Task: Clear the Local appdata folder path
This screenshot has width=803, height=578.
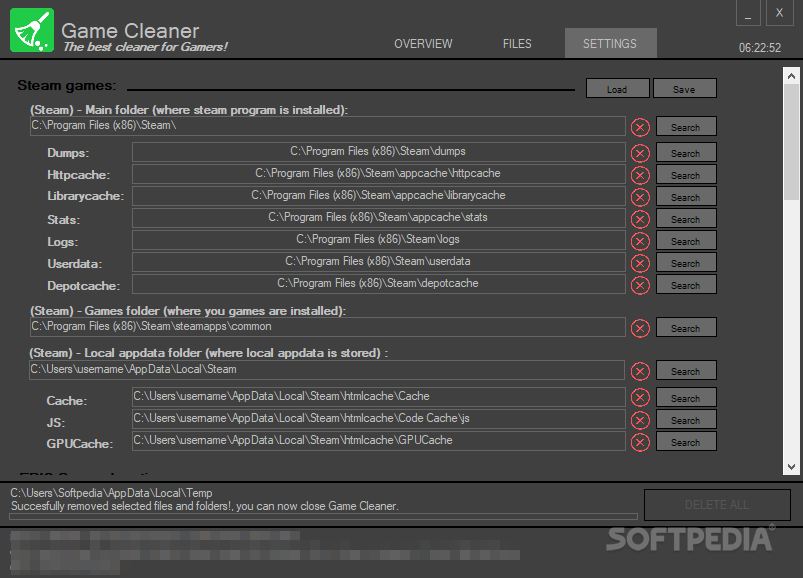Action: (640, 371)
